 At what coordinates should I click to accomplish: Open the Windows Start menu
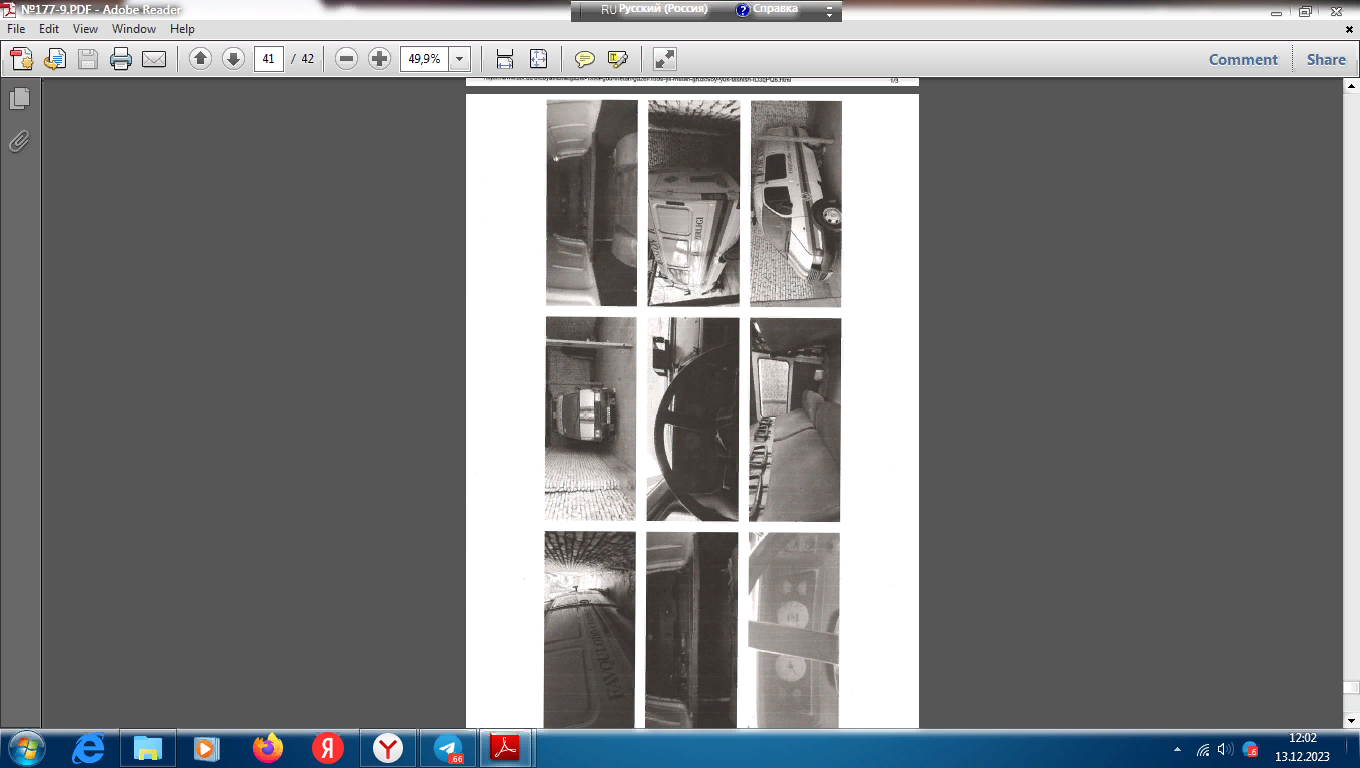[26, 748]
